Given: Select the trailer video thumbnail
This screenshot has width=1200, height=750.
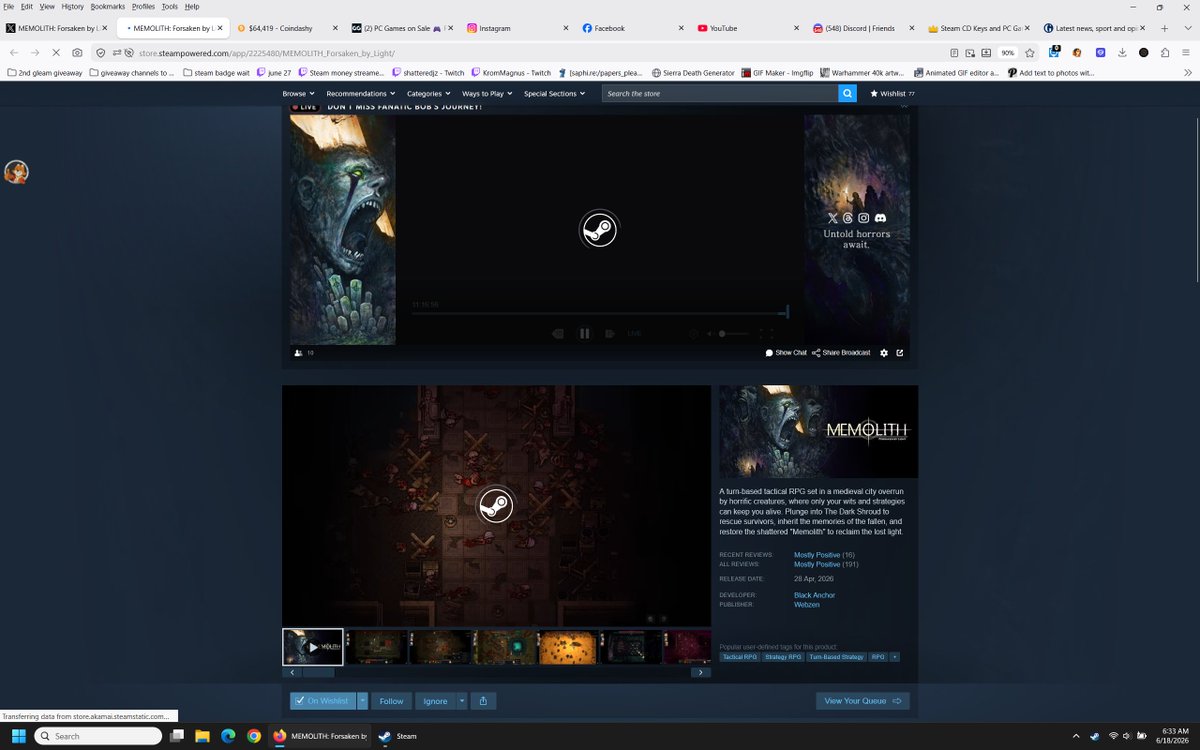Looking at the screenshot, I should pos(313,647).
